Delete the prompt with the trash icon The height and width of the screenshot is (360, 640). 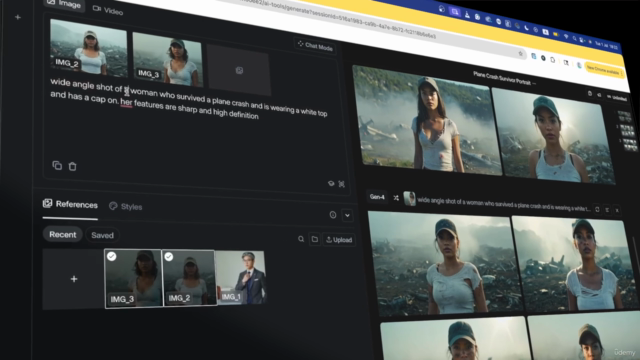point(72,166)
